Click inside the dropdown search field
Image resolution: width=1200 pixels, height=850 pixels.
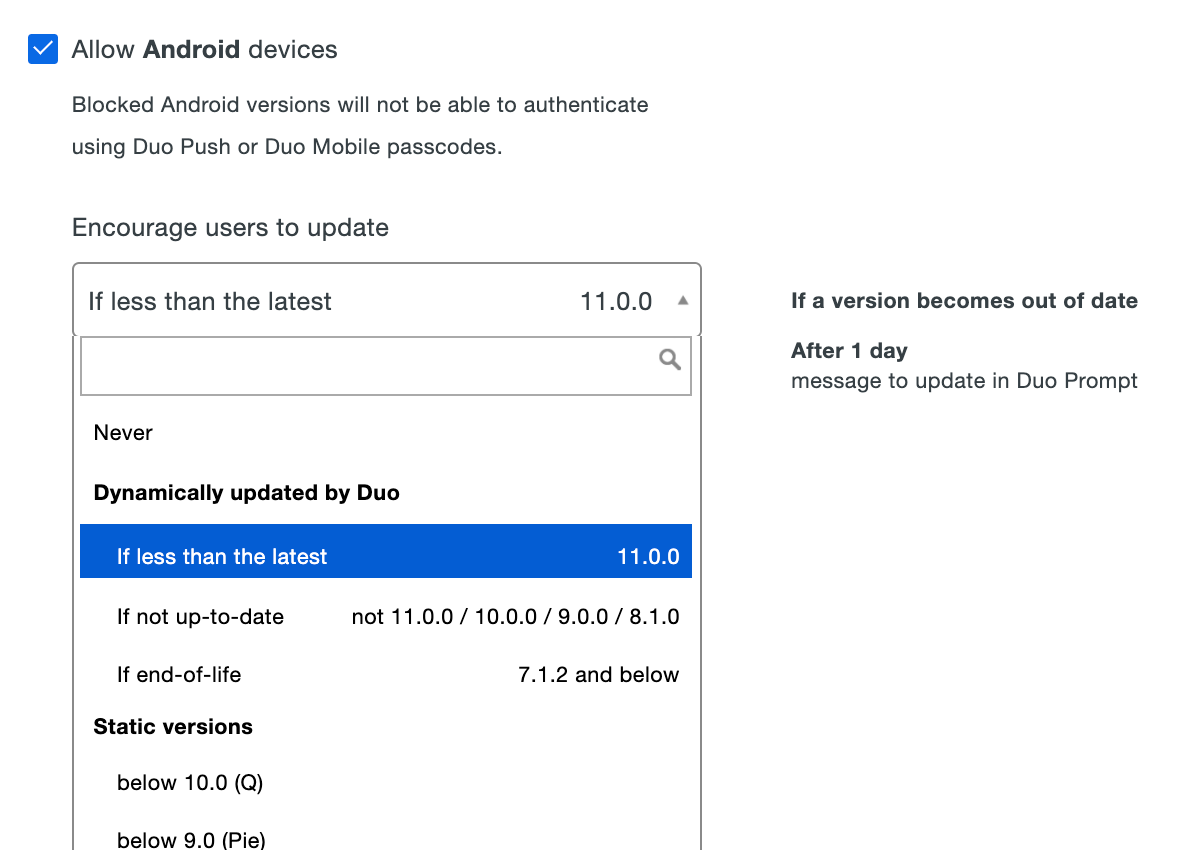click(x=386, y=366)
